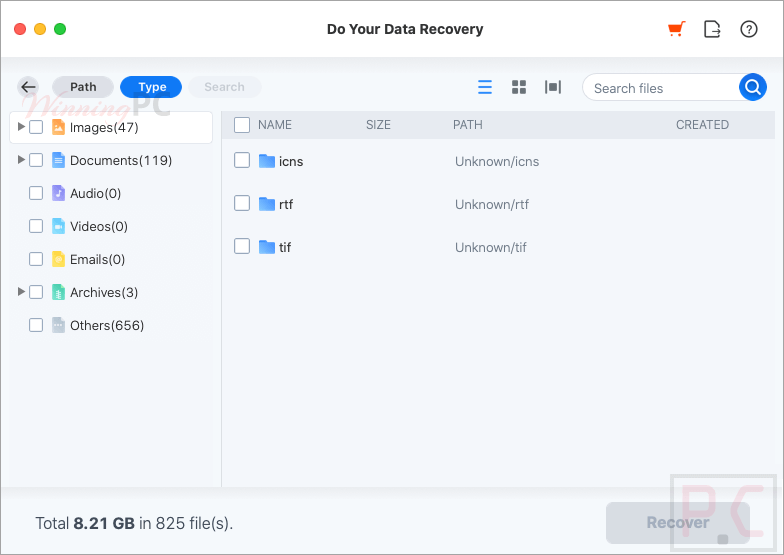The image size is (784, 555).
Task: Click the Documents category icon
Action: click(58, 160)
